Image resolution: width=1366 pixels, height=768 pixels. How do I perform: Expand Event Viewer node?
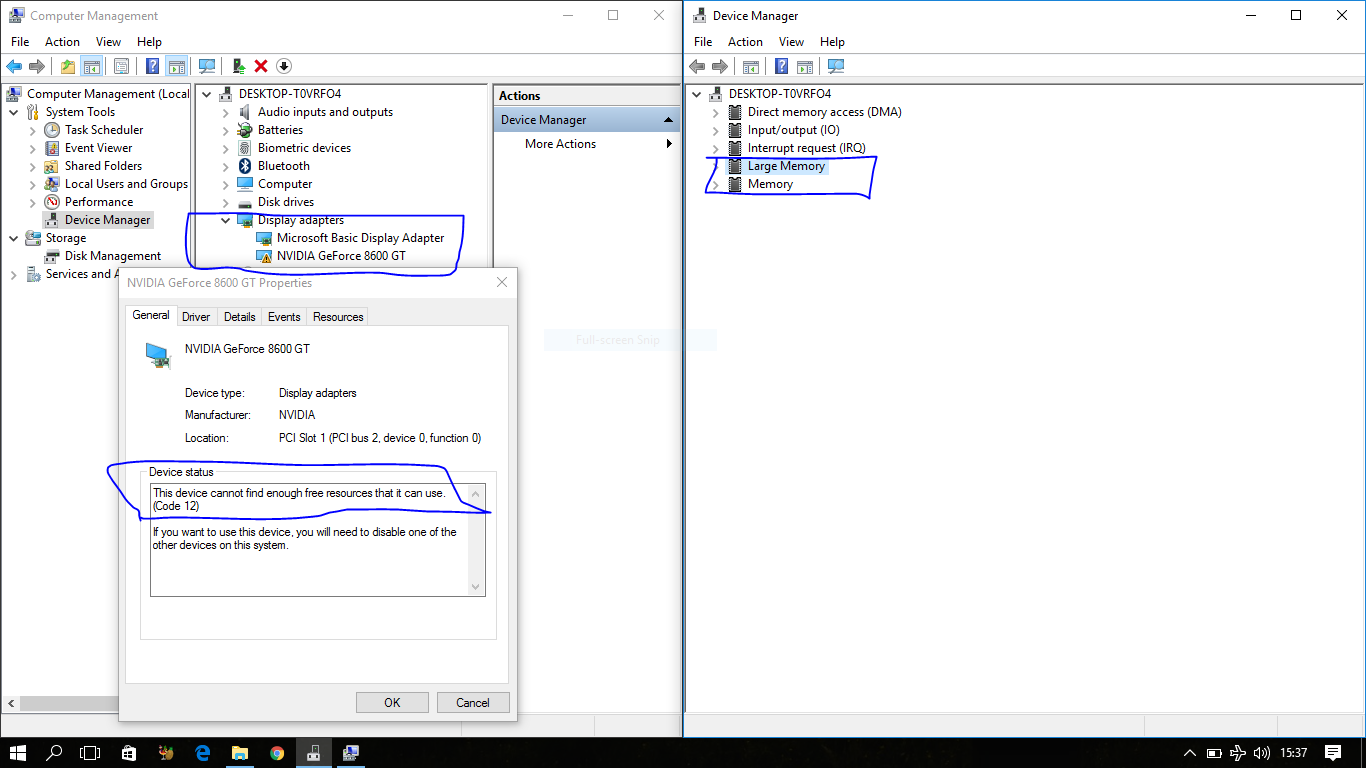(33, 148)
